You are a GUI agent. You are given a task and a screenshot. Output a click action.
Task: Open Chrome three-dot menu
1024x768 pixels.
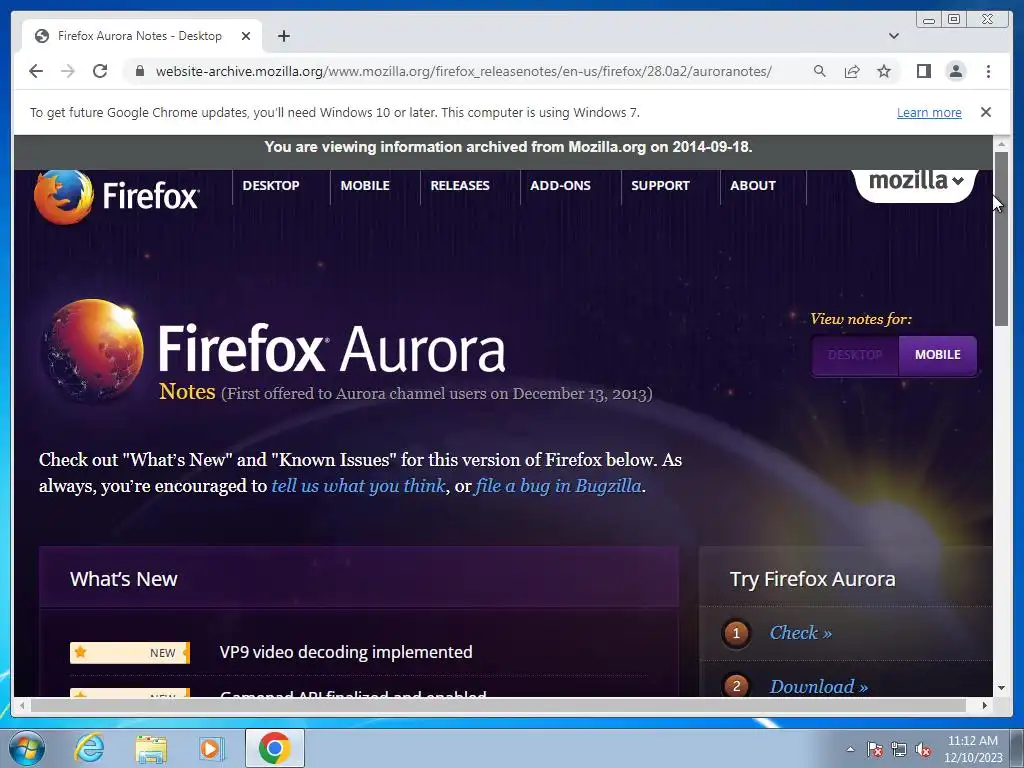(x=988, y=71)
